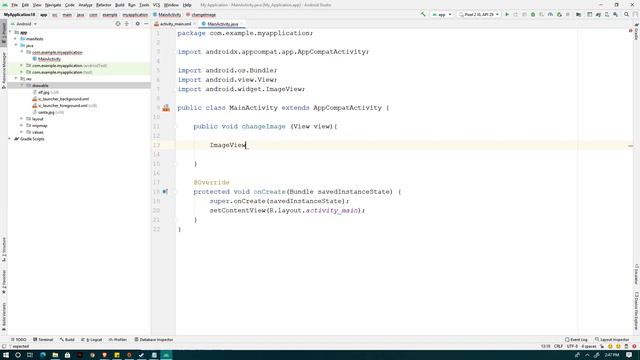This screenshot has width=640, height=360.
Task: Open the TODO tool window
Action: pos(19,340)
